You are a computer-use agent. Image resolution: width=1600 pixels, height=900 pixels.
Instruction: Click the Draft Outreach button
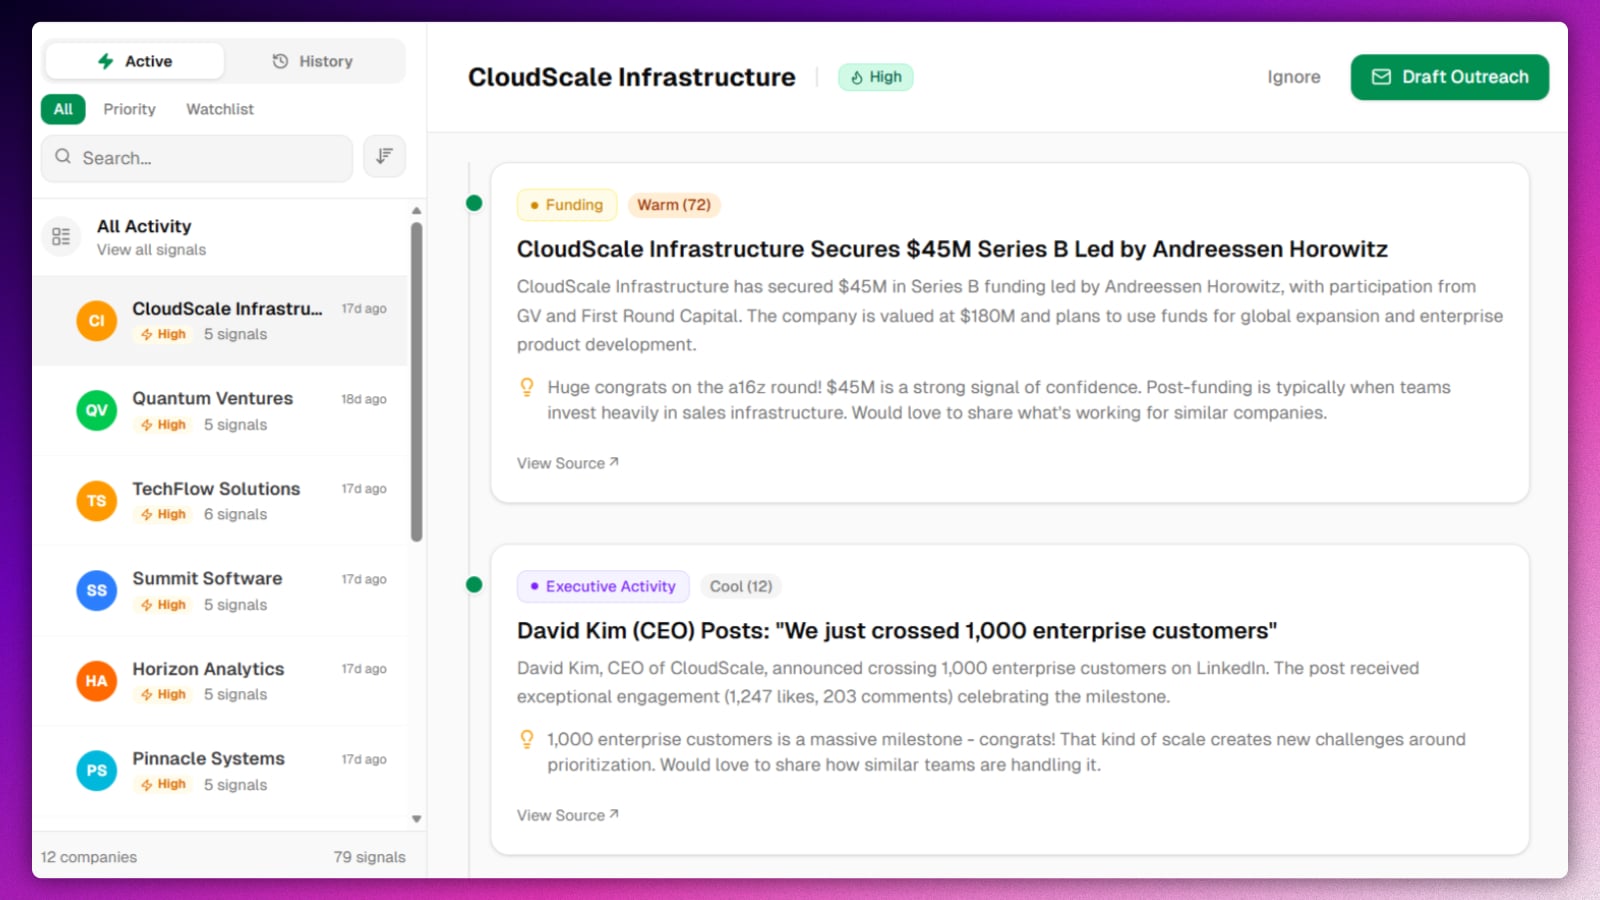tap(1449, 77)
